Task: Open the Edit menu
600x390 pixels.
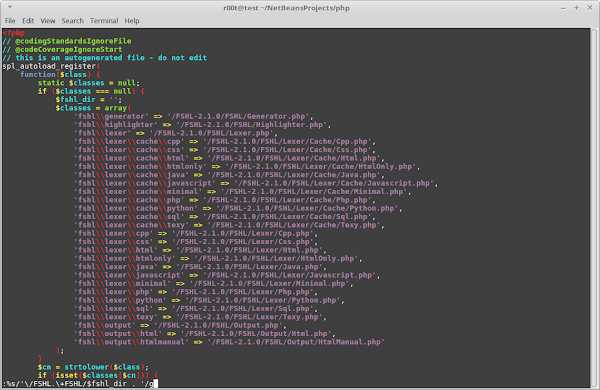Action: coord(28,21)
